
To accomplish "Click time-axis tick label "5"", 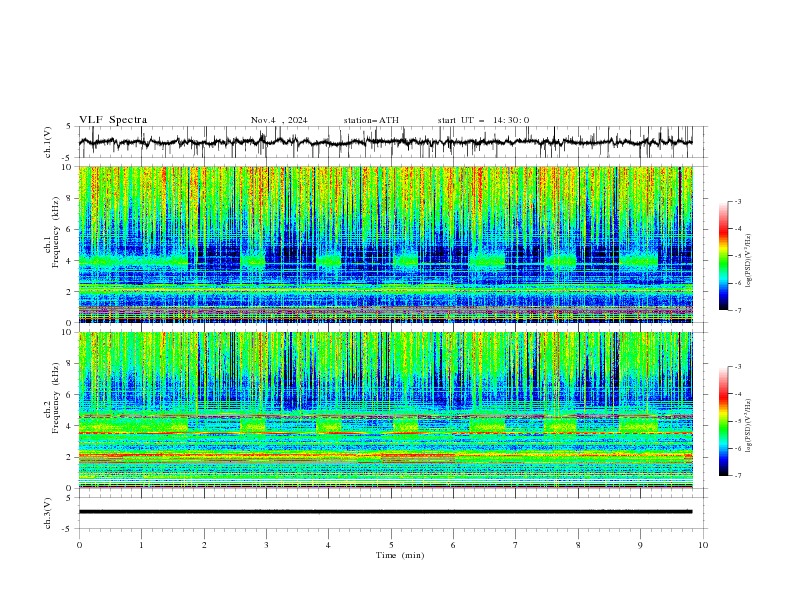I will 391,545.
